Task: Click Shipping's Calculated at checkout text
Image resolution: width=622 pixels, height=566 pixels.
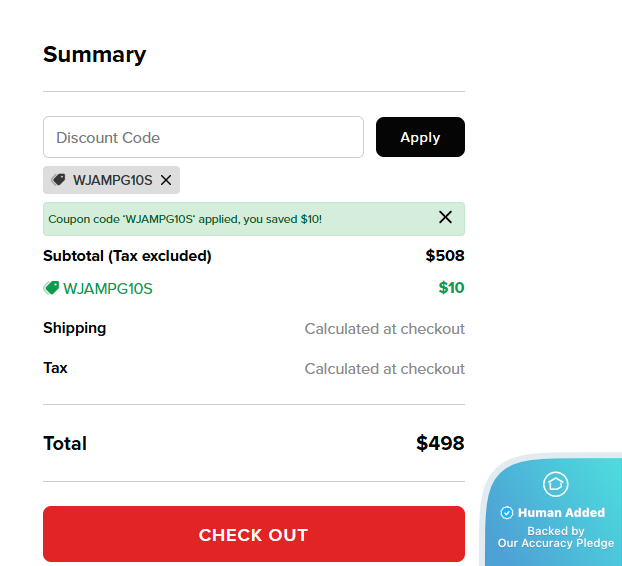Action: click(384, 329)
